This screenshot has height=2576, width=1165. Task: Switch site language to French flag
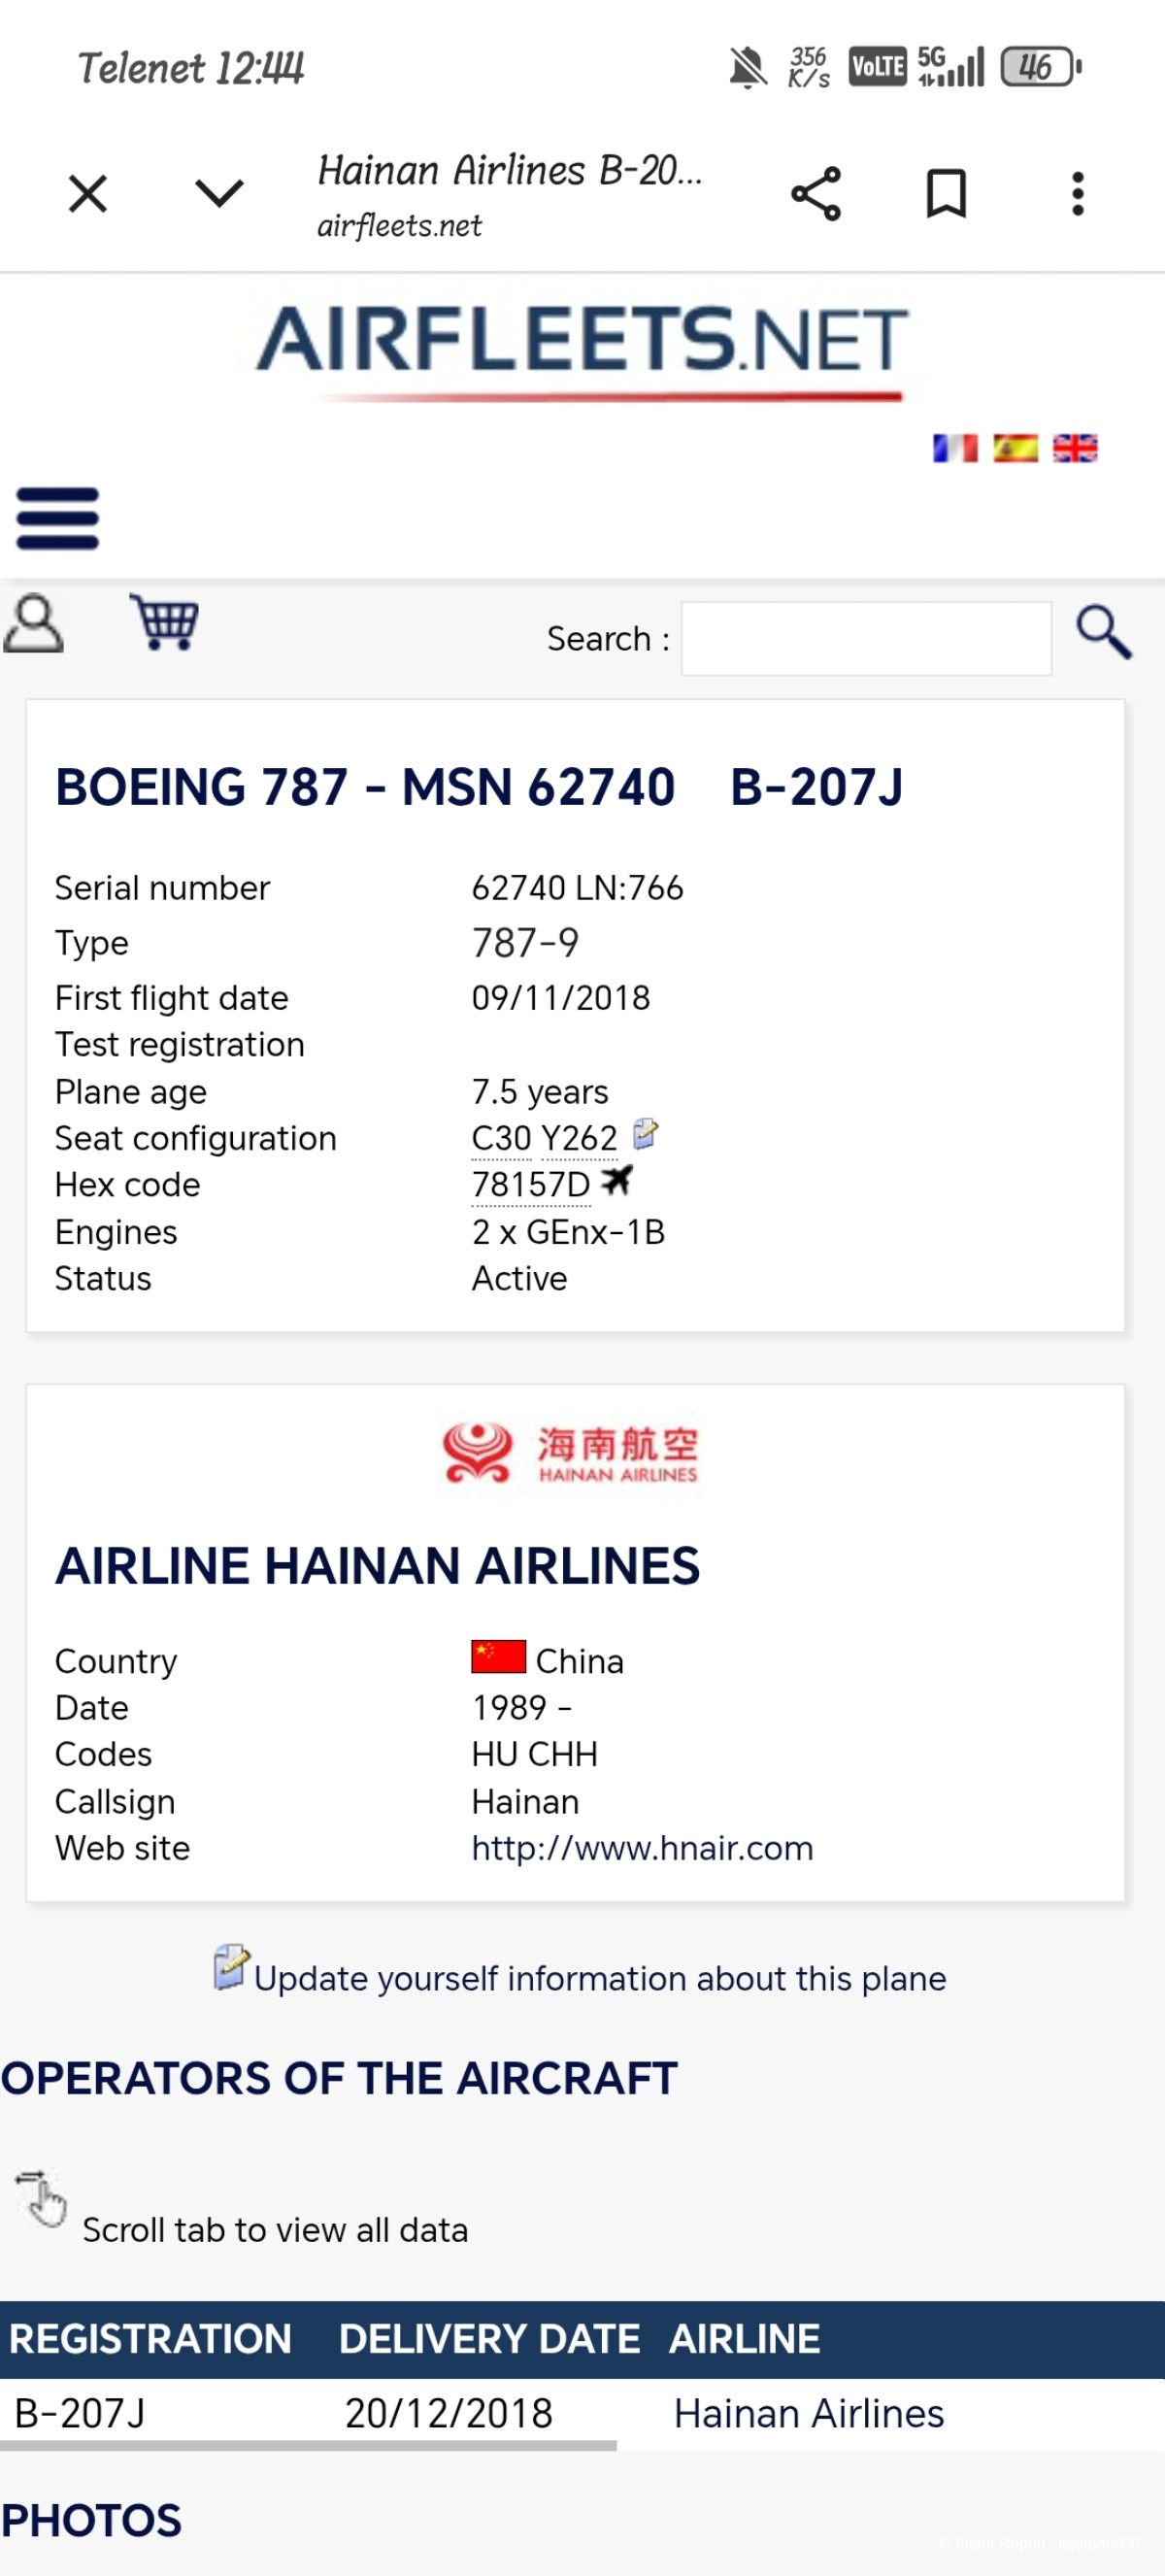tap(955, 448)
